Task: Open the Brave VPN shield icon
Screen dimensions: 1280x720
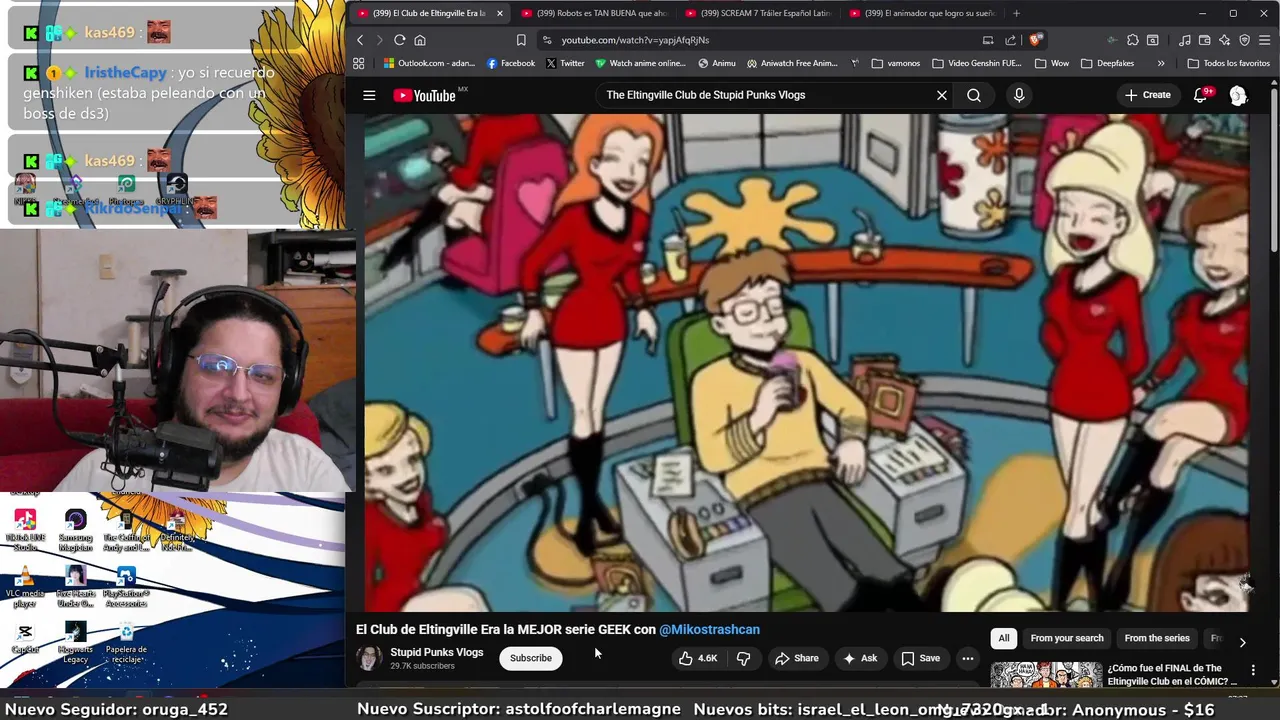Action: [x=1244, y=40]
